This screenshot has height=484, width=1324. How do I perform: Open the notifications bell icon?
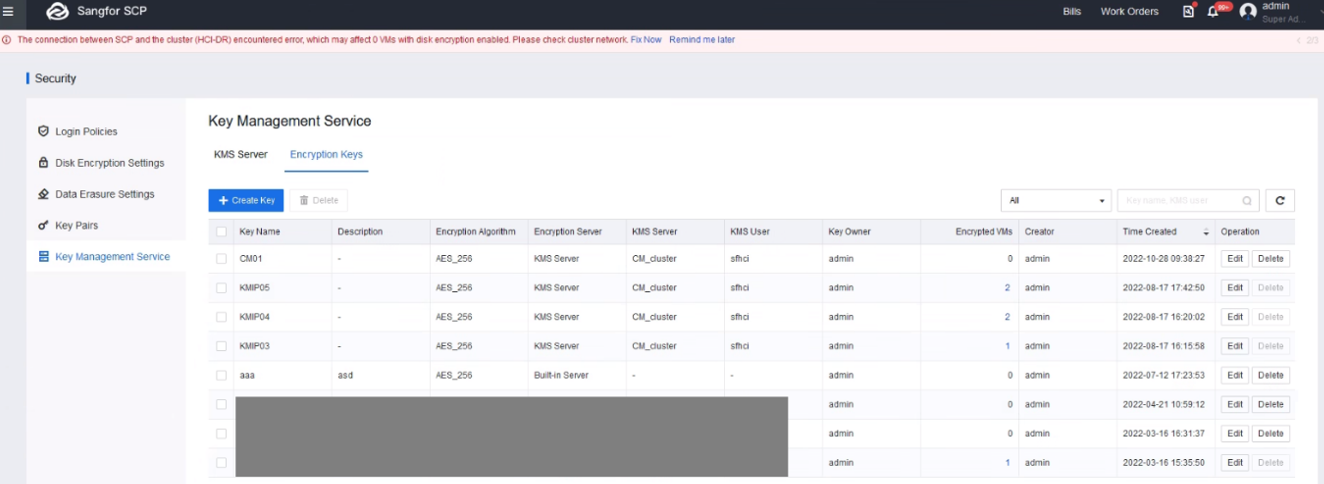[x=1213, y=12]
